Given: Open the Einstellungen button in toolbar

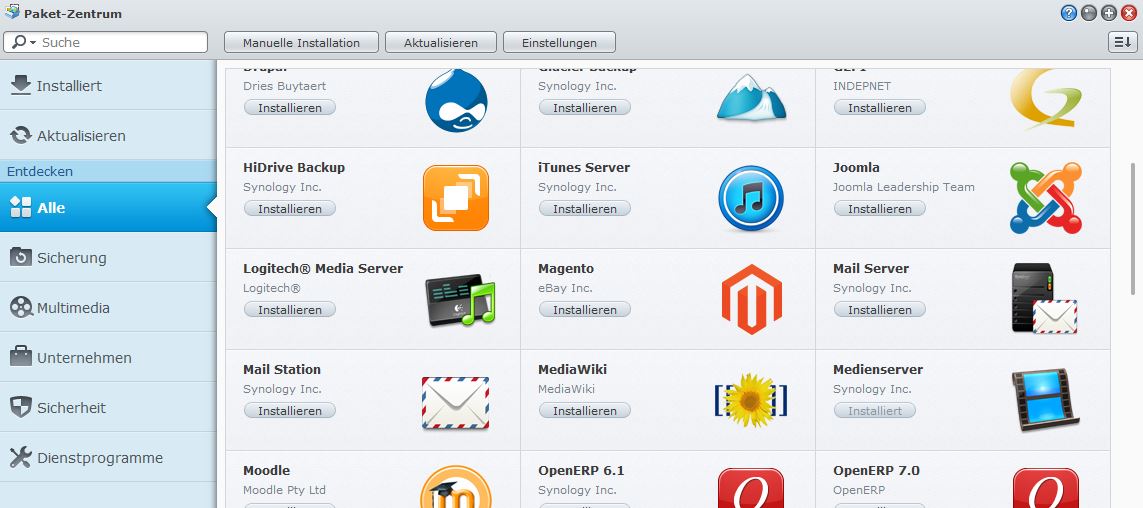Looking at the screenshot, I should click(559, 43).
